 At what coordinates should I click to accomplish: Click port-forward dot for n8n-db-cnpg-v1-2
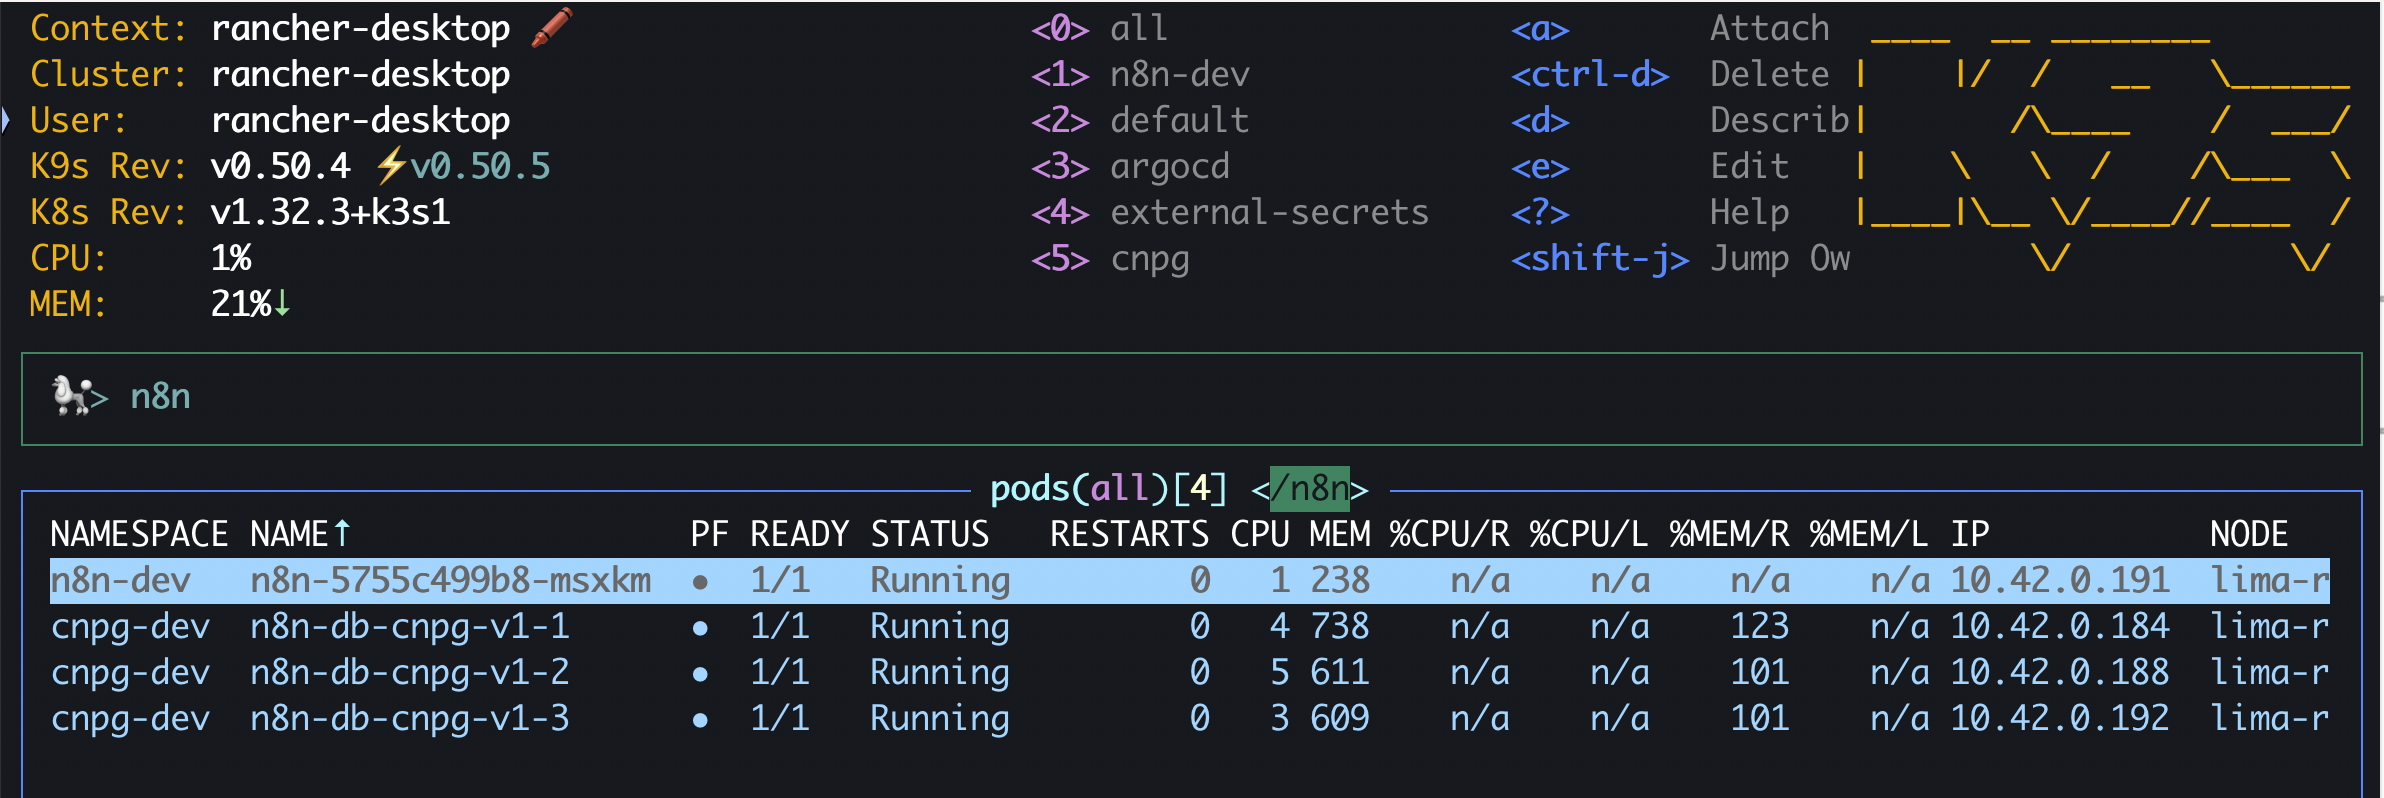point(700,673)
